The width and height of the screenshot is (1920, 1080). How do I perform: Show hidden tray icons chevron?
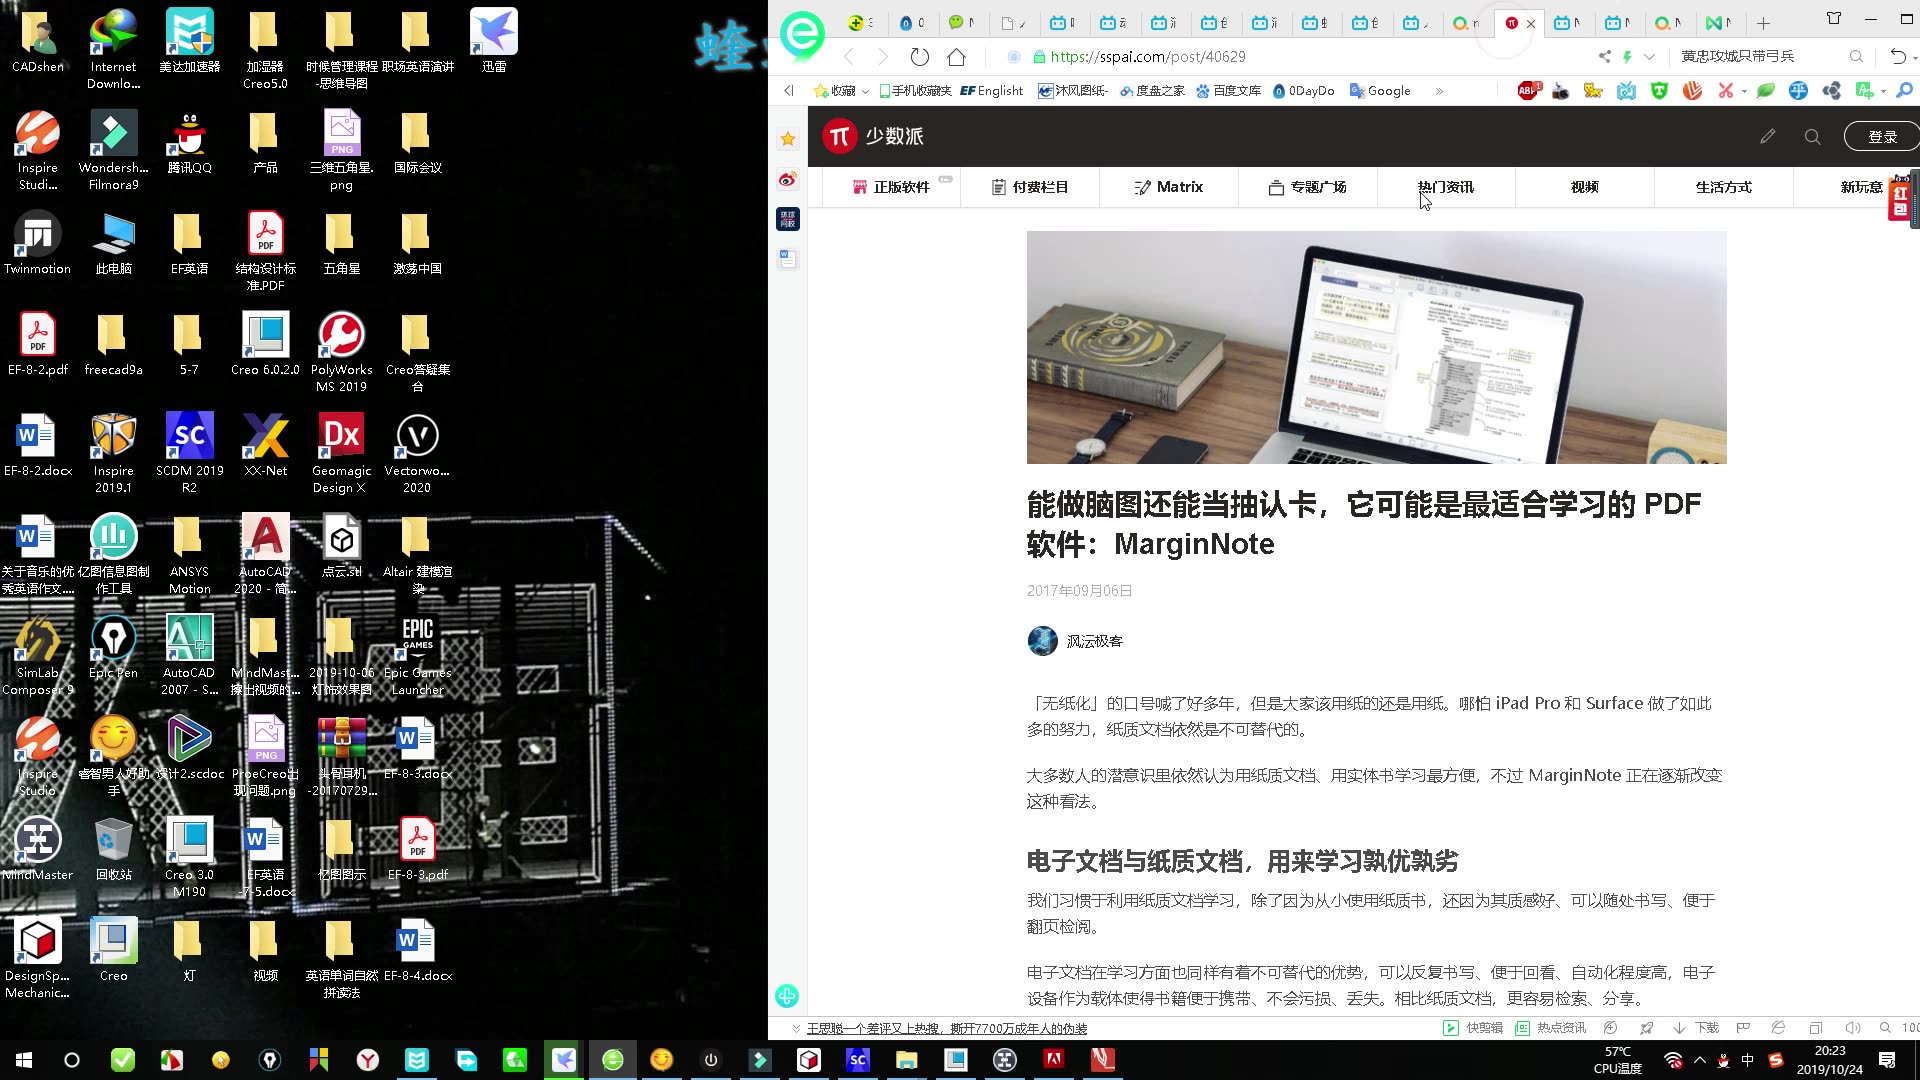[x=1700, y=1060]
